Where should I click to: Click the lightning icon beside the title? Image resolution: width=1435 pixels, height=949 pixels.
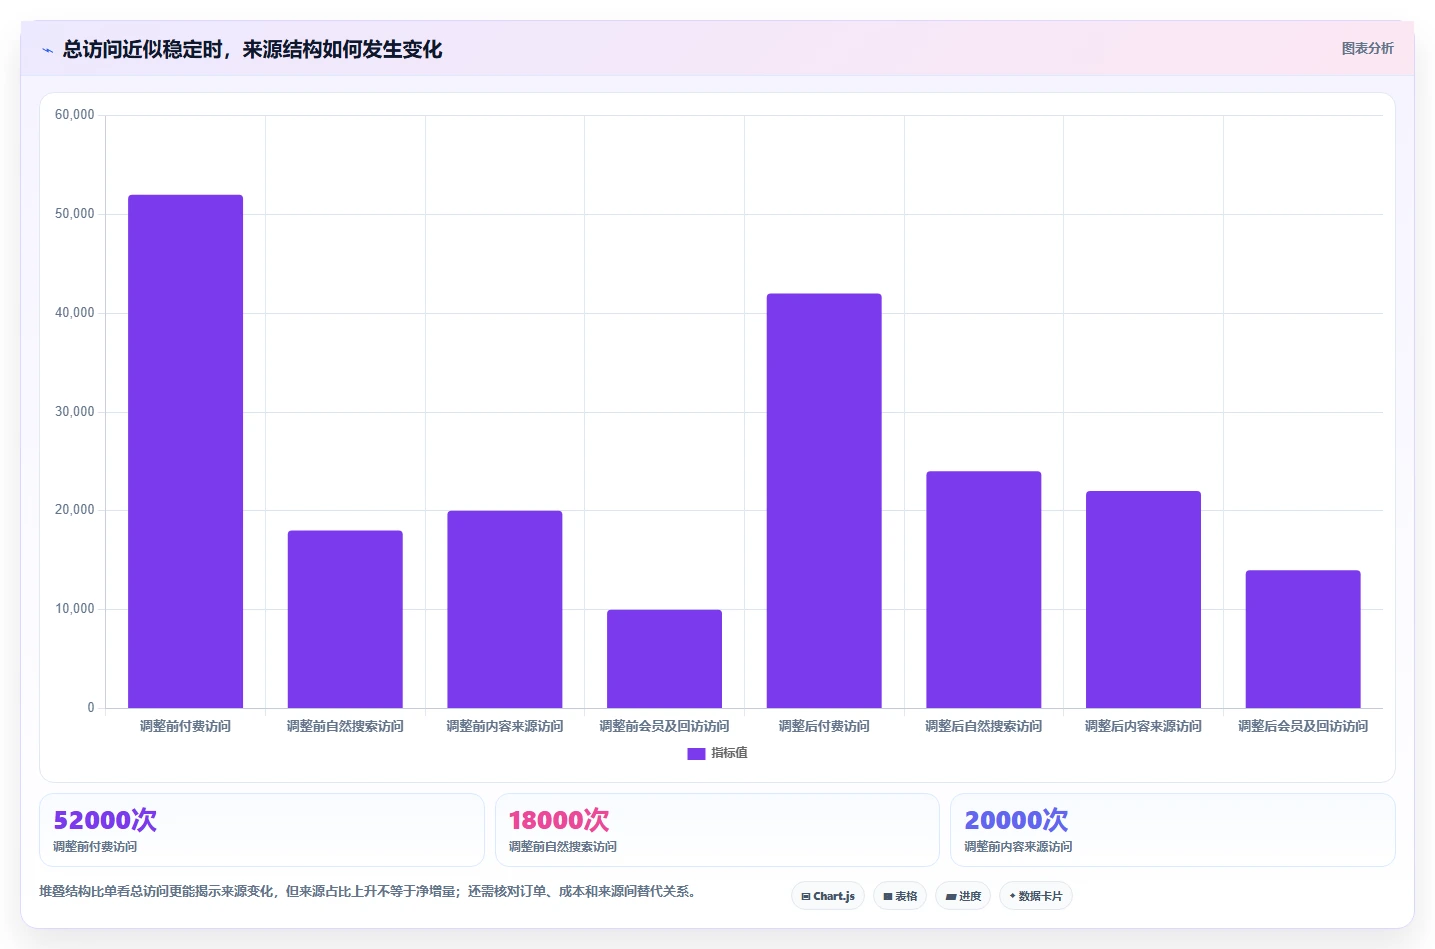click(47, 50)
